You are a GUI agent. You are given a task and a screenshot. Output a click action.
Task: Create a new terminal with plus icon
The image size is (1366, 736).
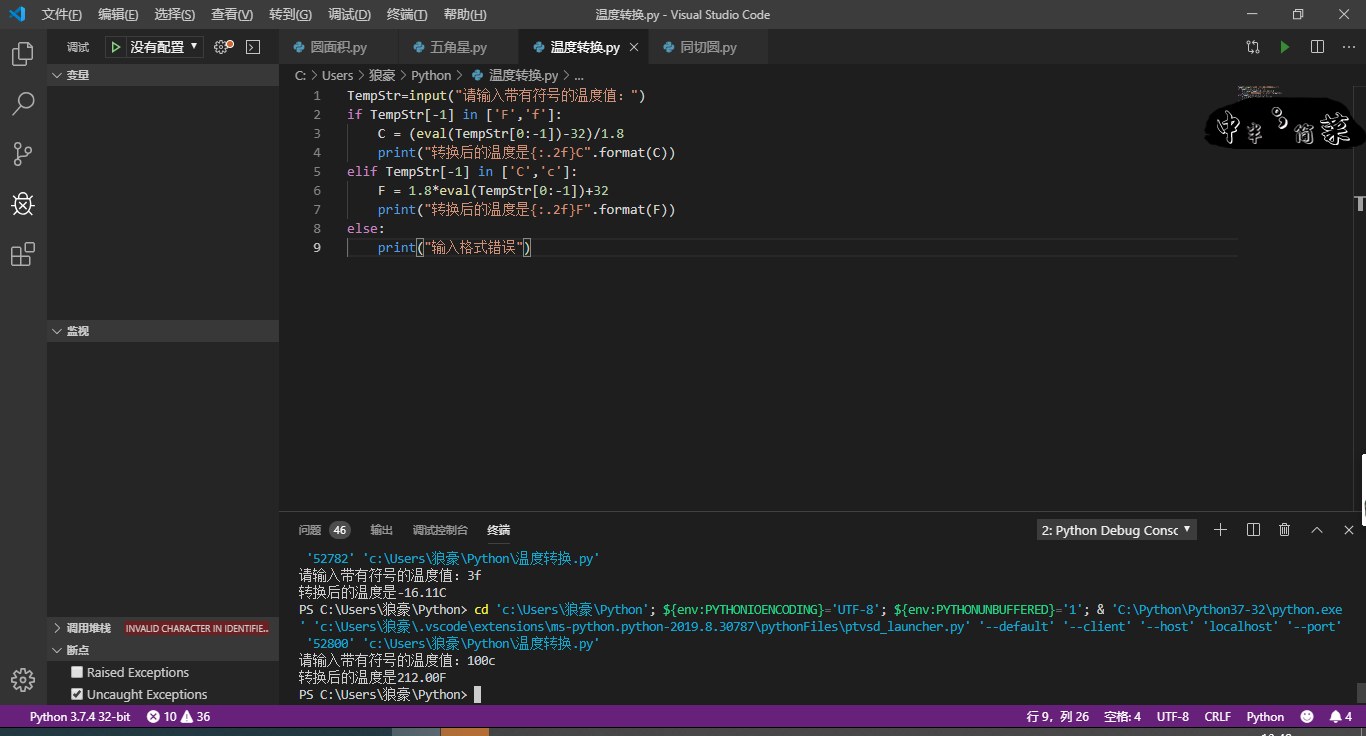tap(1220, 530)
